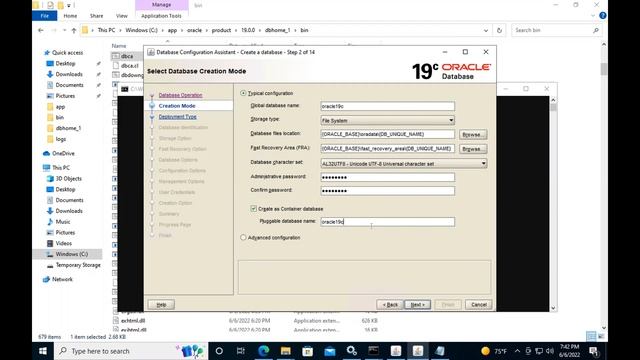The height and width of the screenshot is (360, 640).
Task: Open Explorer help question mark icon
Action: tap(602, 16)
